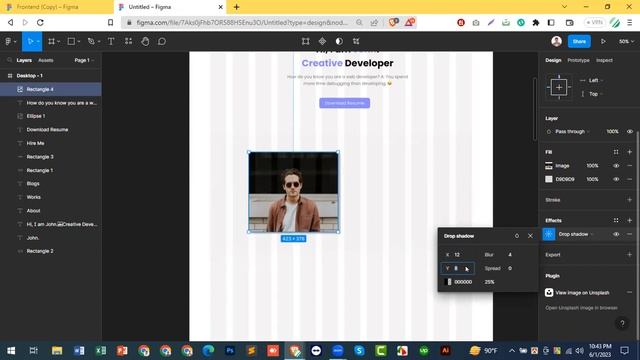Switch to the Design tab

pyautogui.click(x=553, y=60)
